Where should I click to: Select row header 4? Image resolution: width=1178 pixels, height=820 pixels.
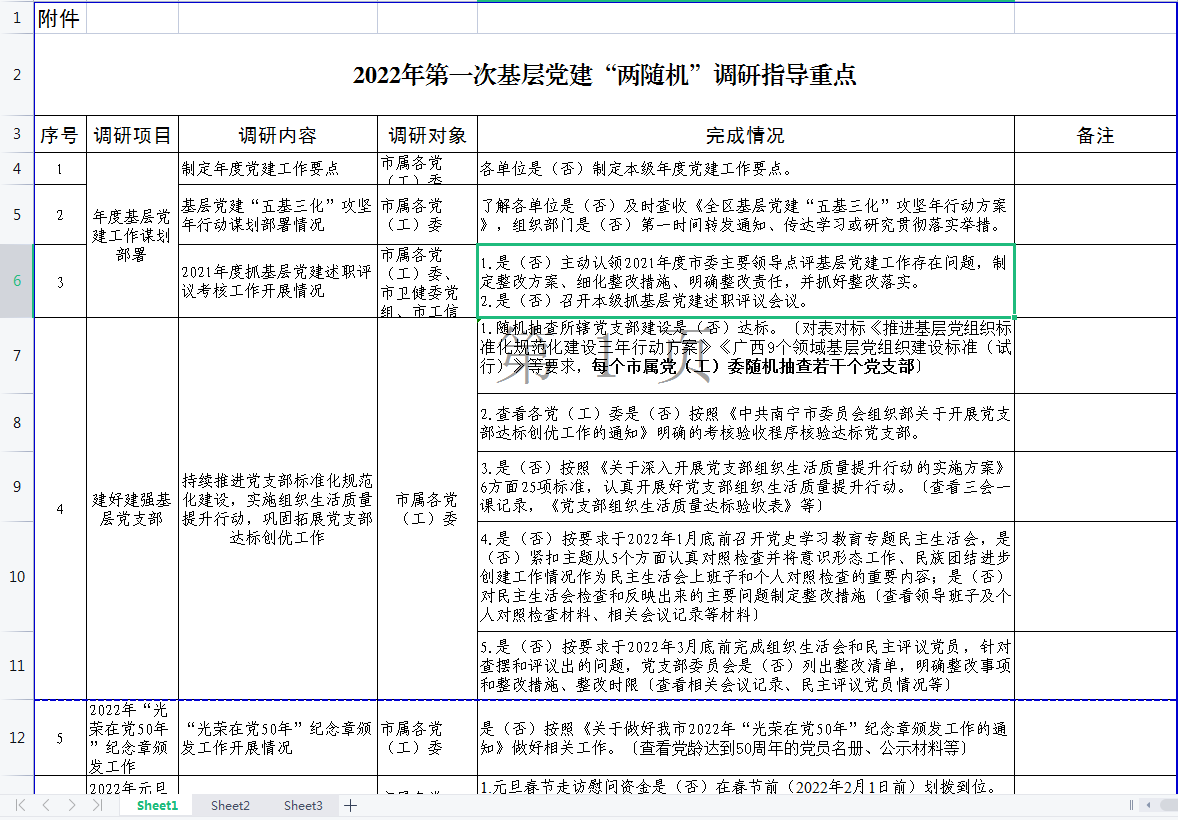(17, 168)
